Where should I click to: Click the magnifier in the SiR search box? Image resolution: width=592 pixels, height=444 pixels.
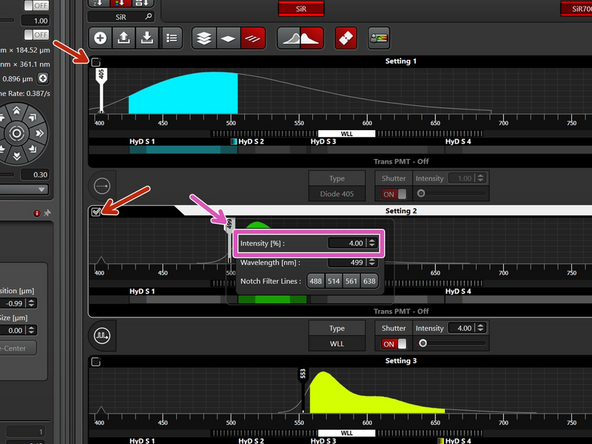click(148, 16)
